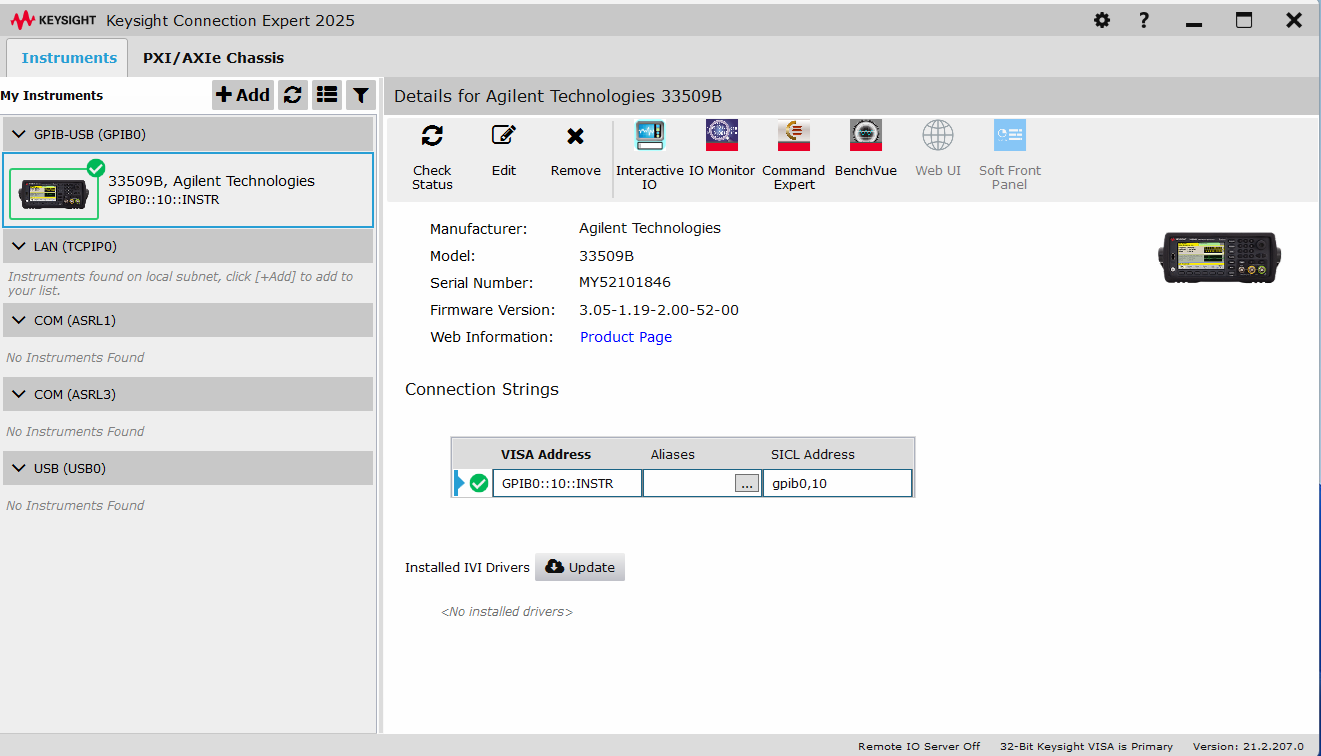
Task: Remove the selected instrument
Action: [x=575, y=137]
